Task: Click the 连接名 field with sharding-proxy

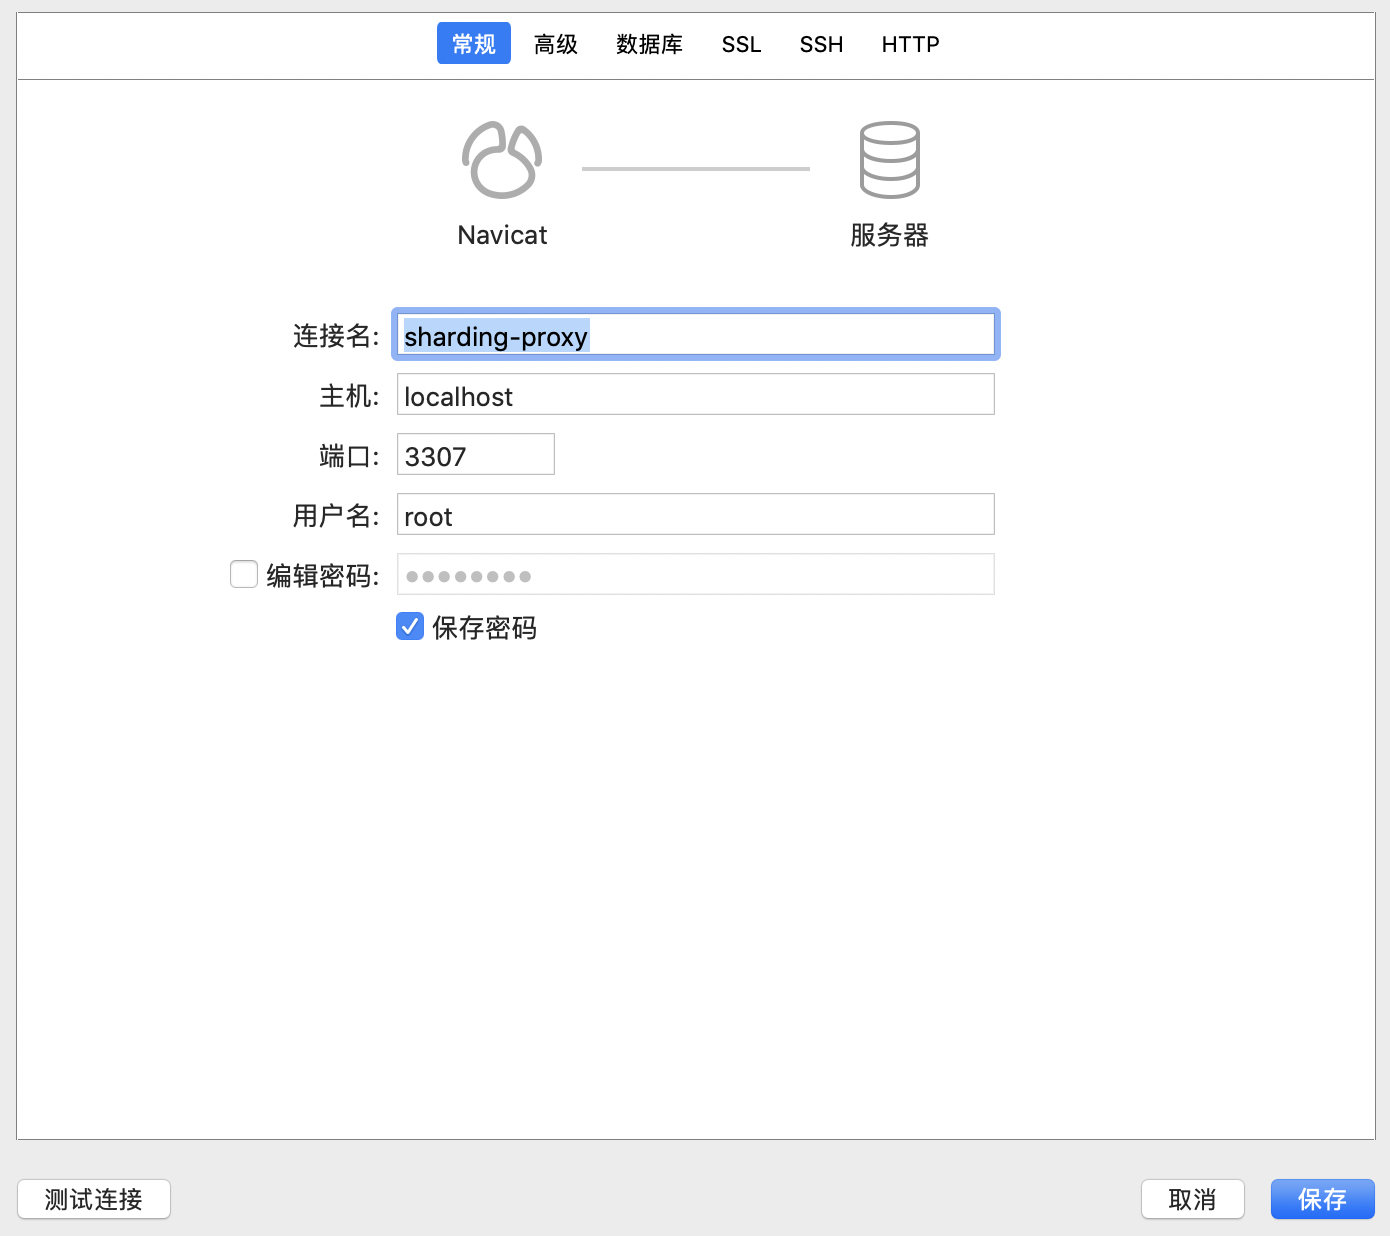Action: tap(696, 335)
